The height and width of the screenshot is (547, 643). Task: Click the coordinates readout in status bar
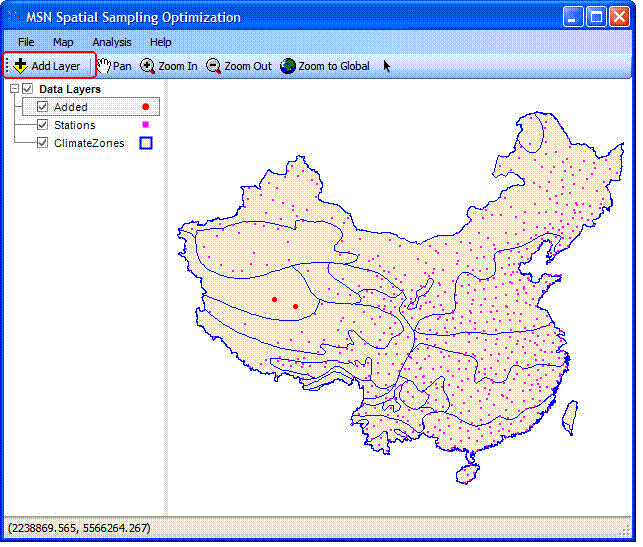click(x=79, y=528)
